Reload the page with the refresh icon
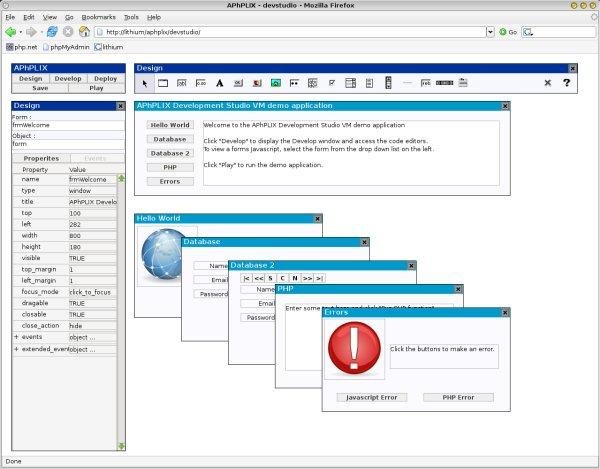 click(52, 32)
